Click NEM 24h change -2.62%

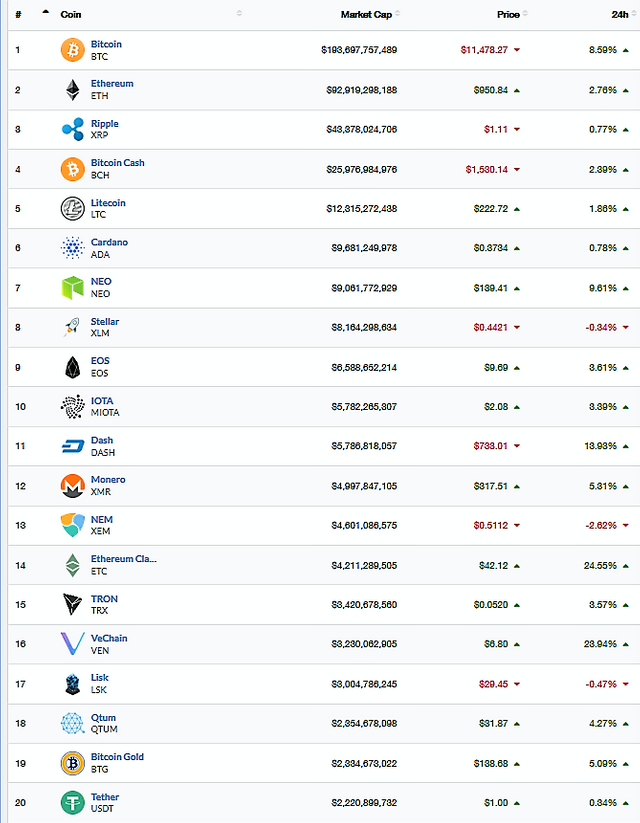[601, 525]
